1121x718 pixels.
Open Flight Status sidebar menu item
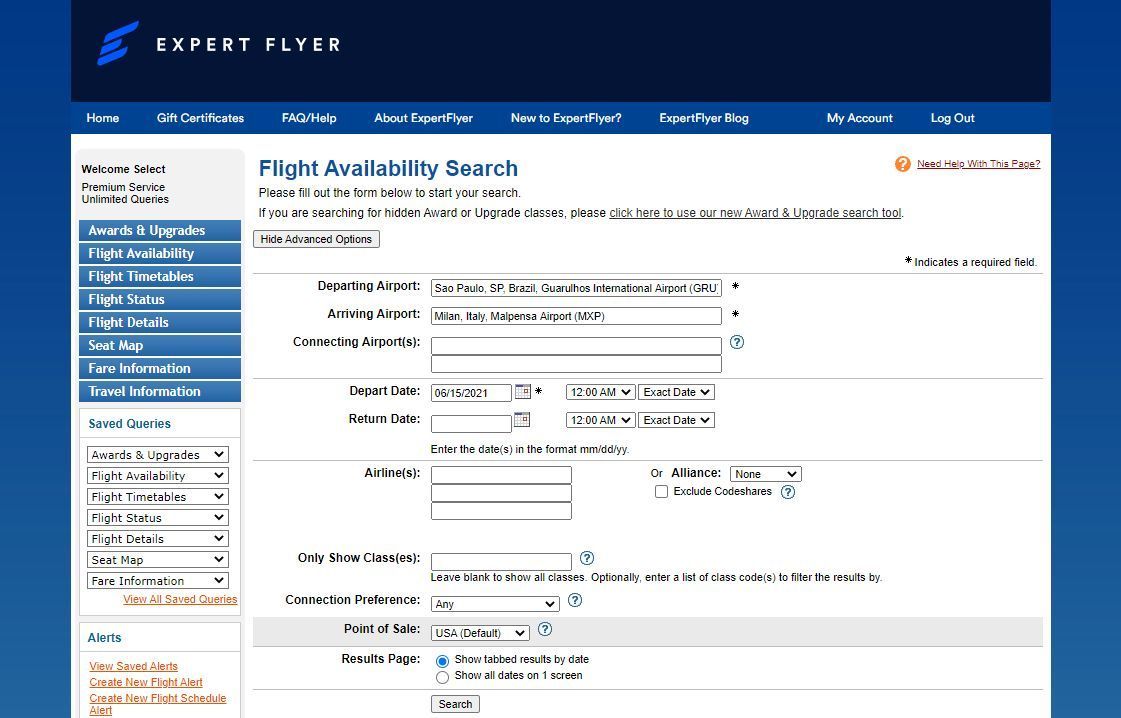(160, 299)
